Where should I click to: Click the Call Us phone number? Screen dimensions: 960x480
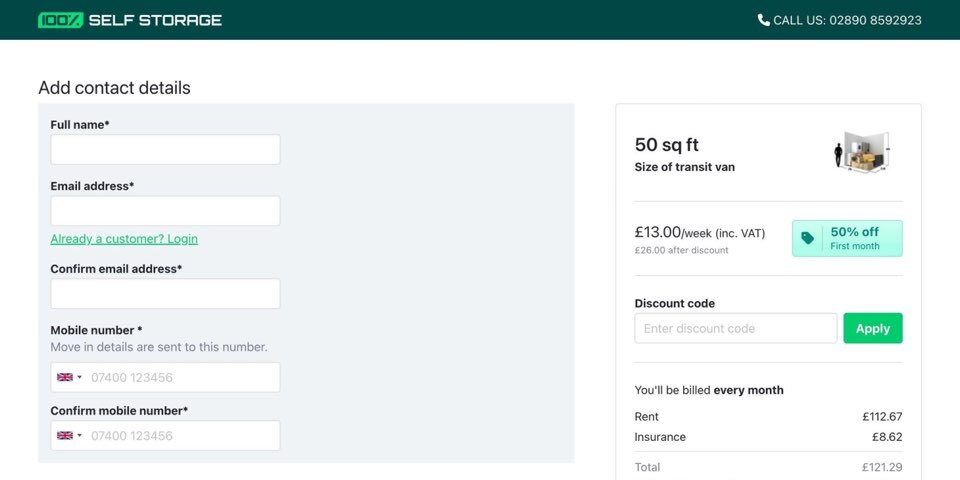pyautogui.click(x=847, y=20)
